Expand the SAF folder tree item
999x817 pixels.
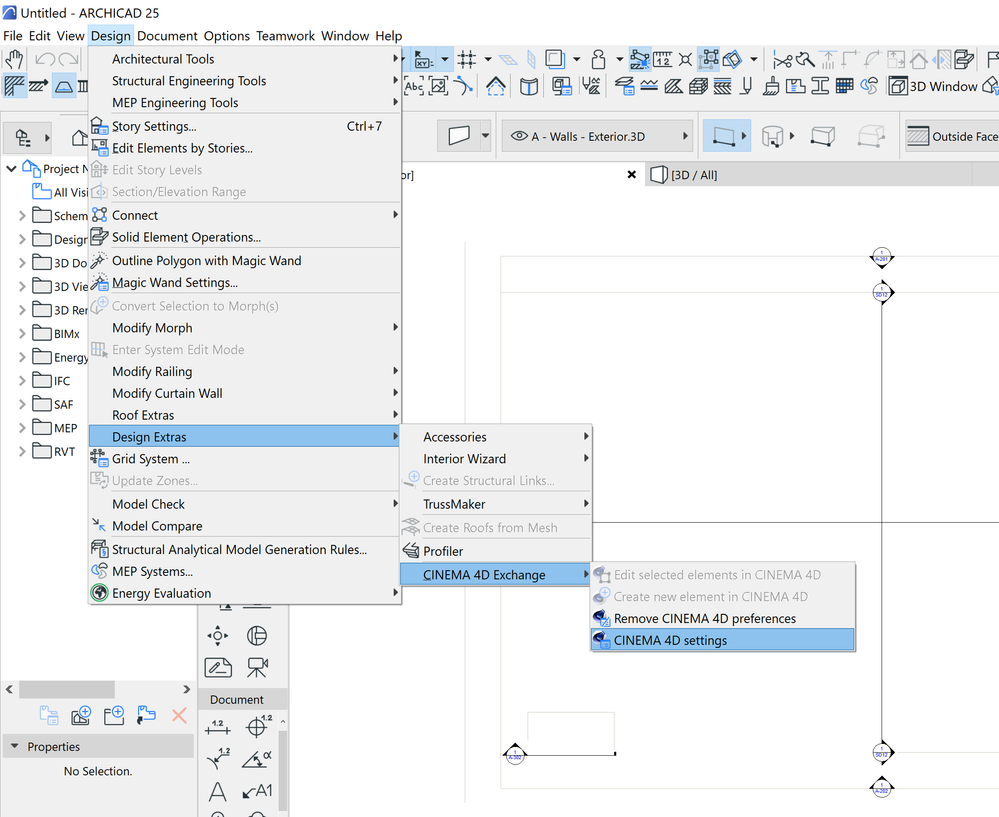22,404
